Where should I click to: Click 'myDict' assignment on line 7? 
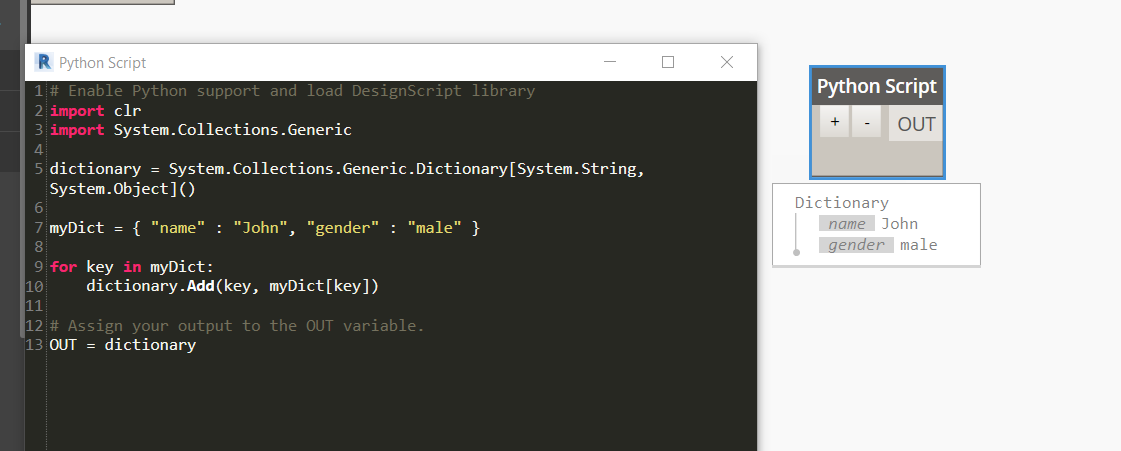[265, 228]
